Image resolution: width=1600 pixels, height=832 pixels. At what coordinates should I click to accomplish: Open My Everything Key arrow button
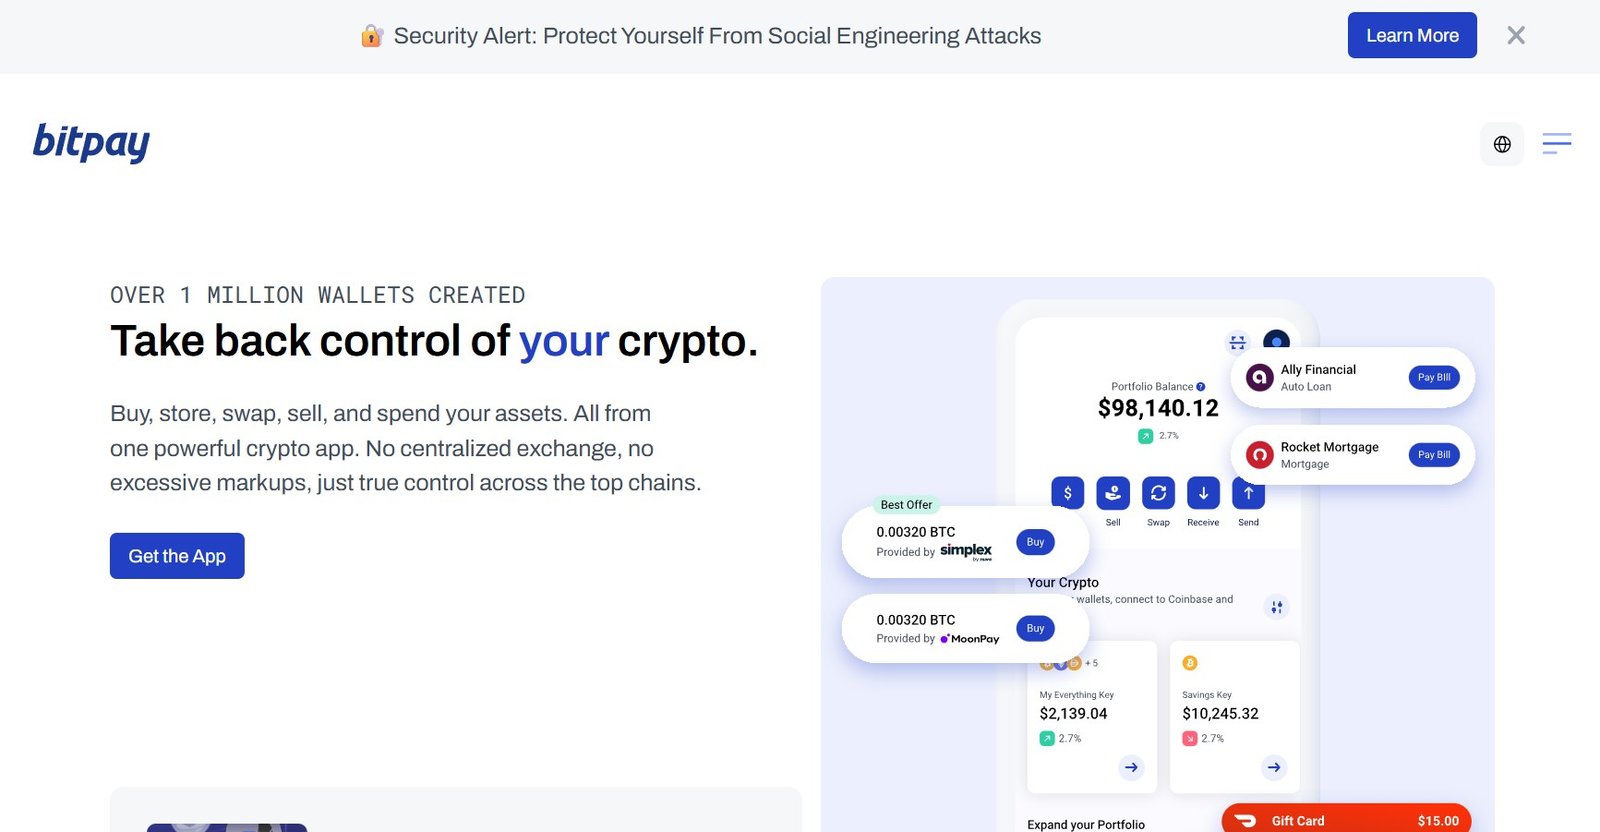tap(1131, 767)
